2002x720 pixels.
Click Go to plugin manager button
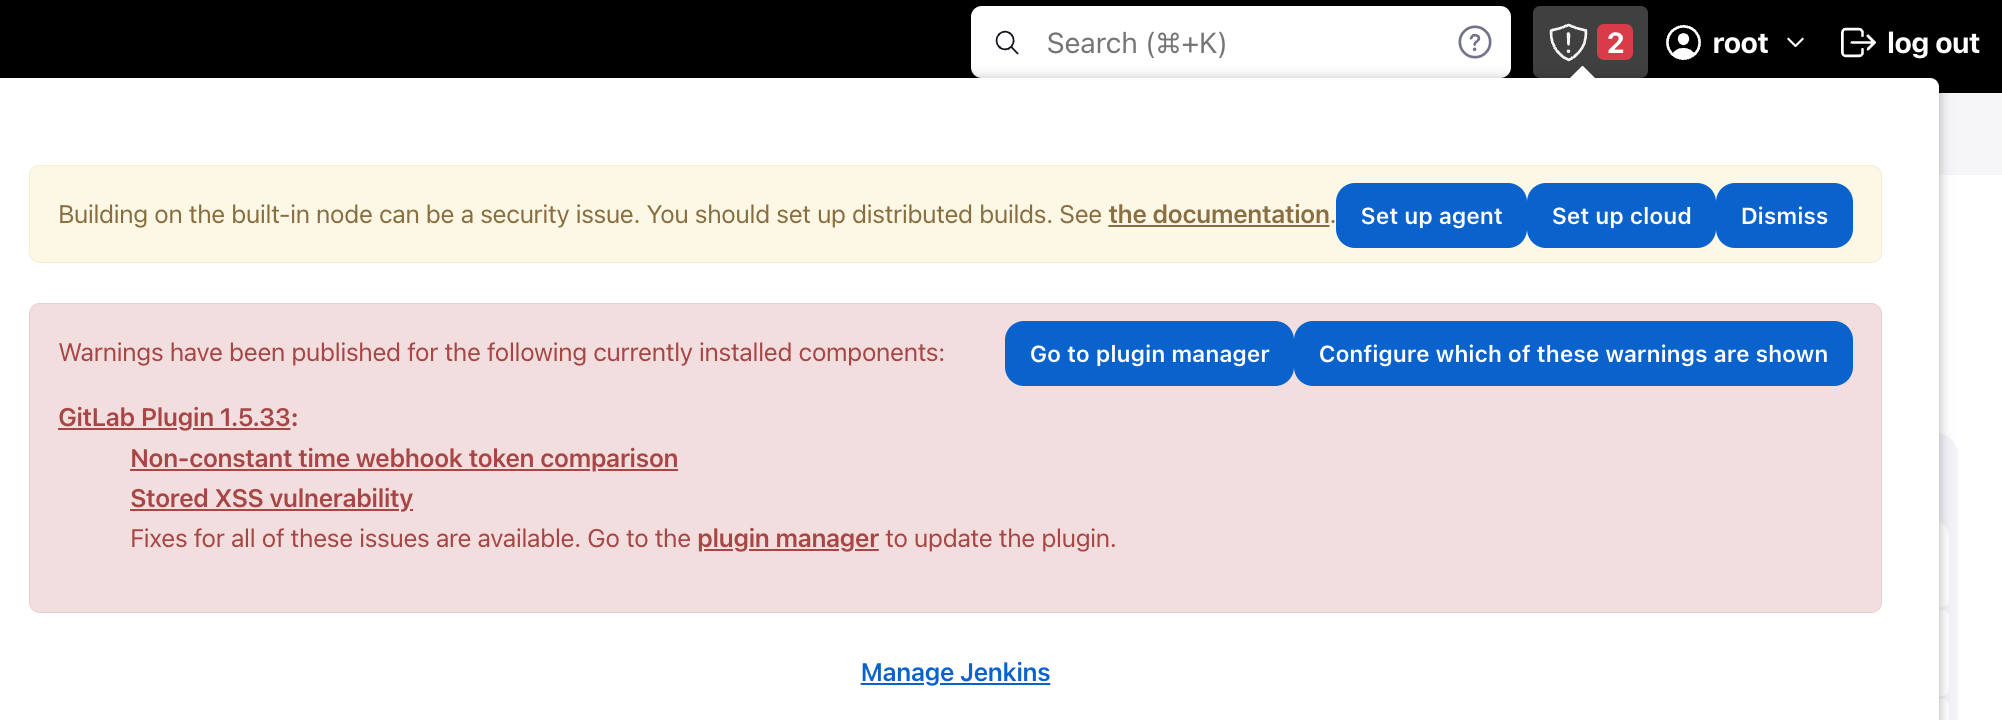click(x=1149, y=353)
